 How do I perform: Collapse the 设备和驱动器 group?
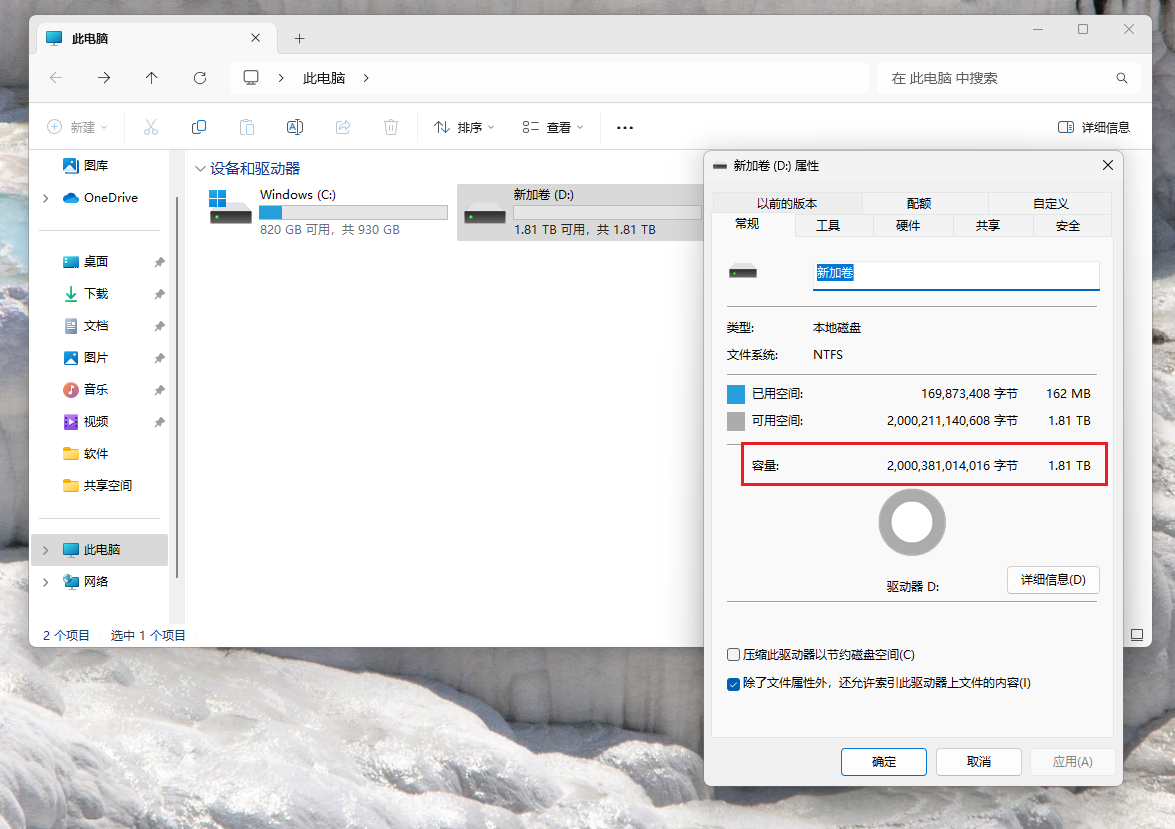tap(200, 169)
